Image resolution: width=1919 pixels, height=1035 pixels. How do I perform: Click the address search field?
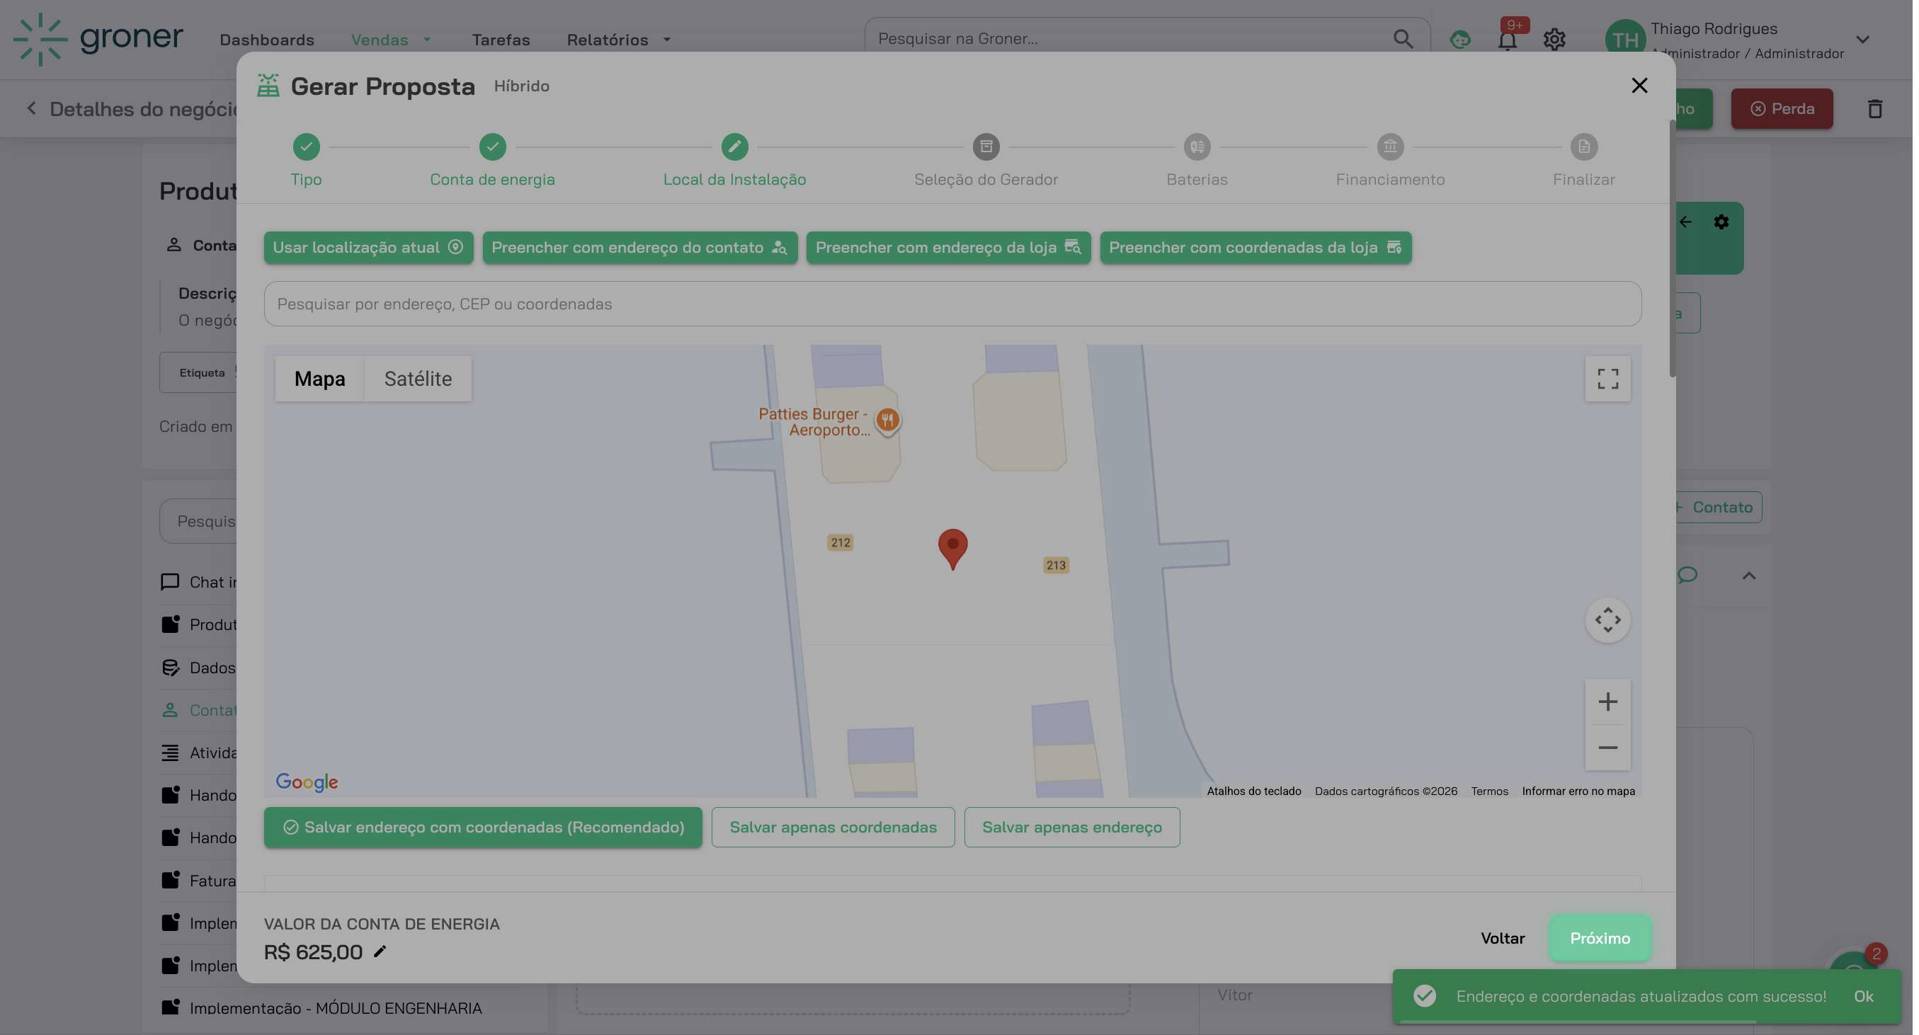952,304
